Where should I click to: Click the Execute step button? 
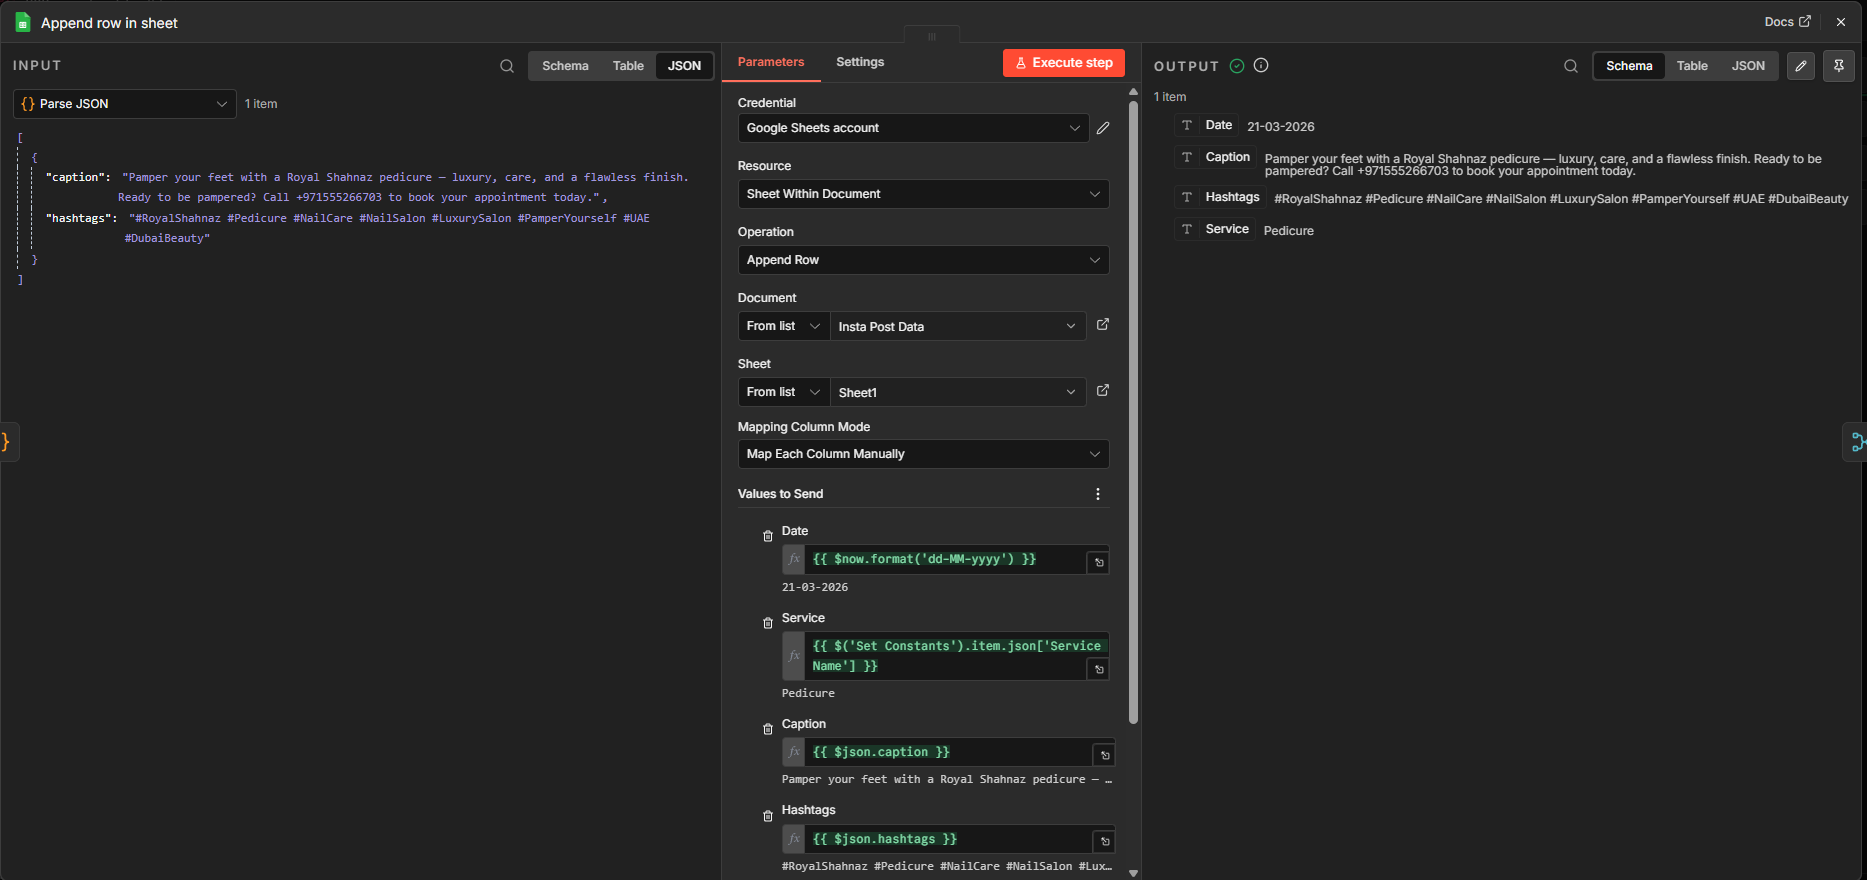click(x=1064, y=63)
